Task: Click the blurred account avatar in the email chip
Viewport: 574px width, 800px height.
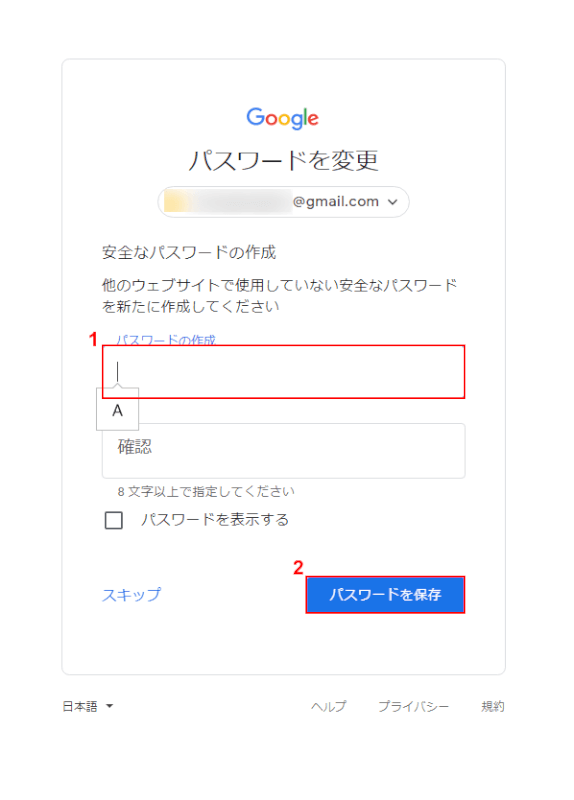Action: pos(177,202)
